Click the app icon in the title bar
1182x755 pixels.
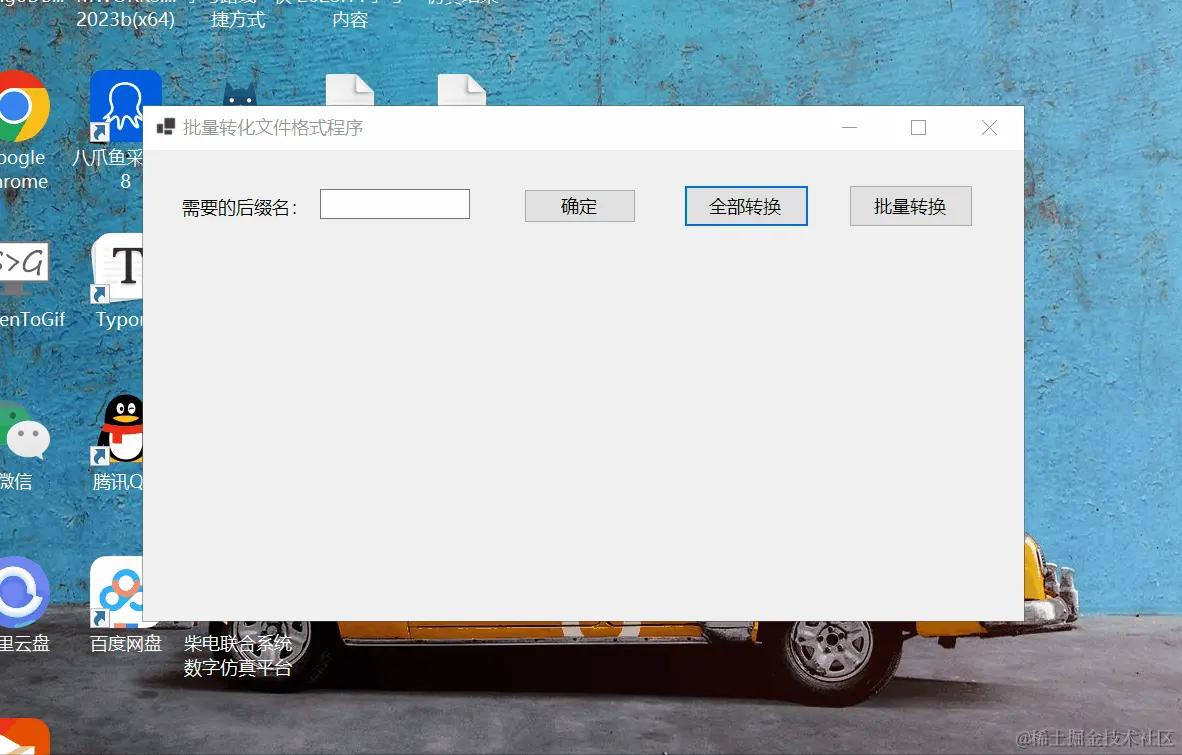(x=165, y=127)
